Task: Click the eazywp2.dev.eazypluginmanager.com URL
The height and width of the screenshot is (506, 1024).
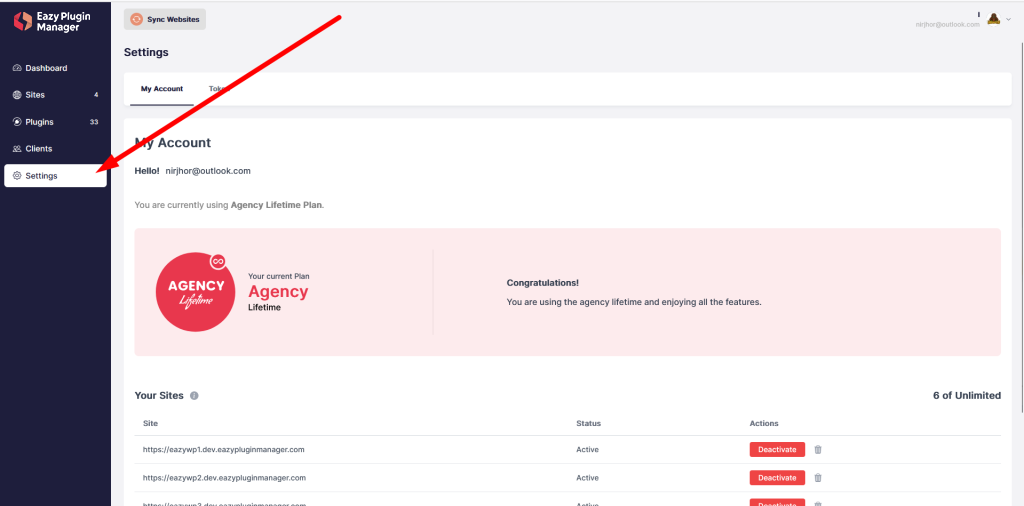Action: tap(224, 477)
